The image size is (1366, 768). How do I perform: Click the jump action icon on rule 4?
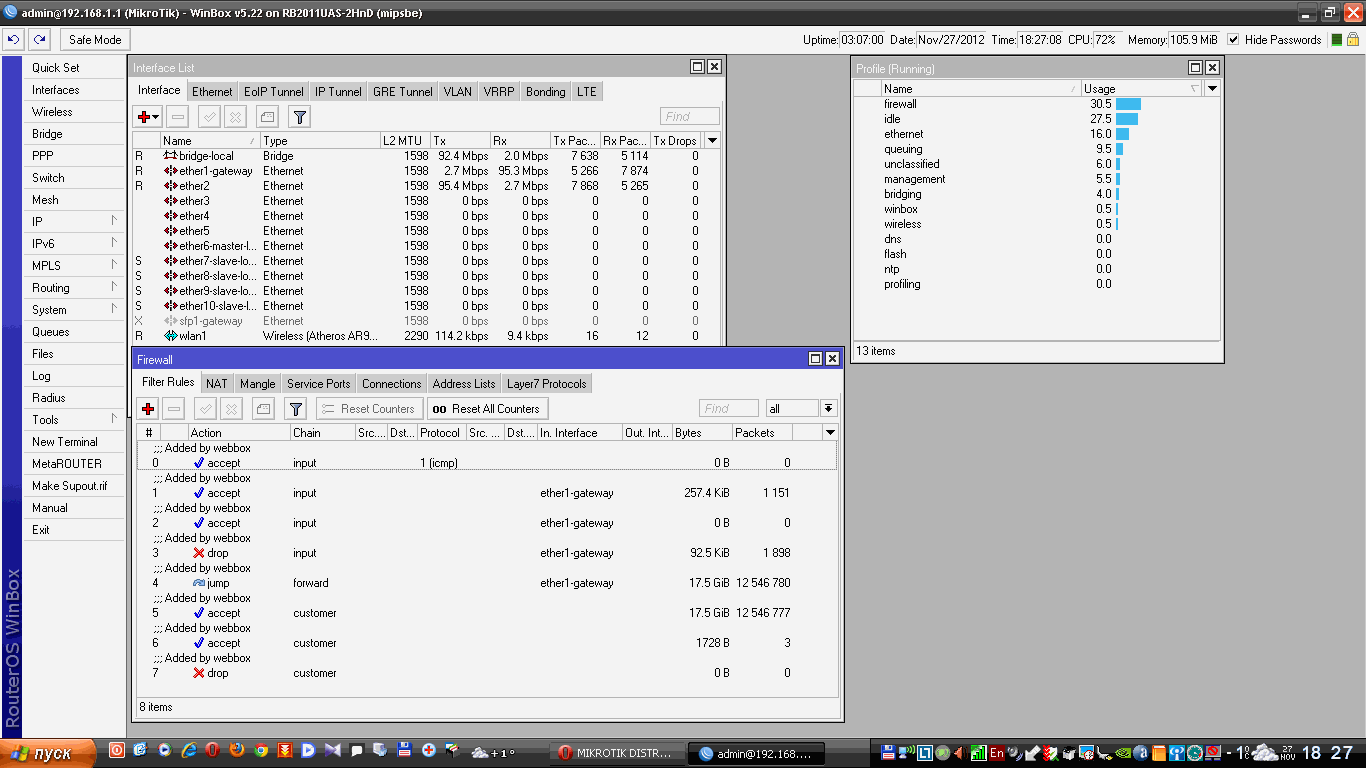(x=199, y=583)
